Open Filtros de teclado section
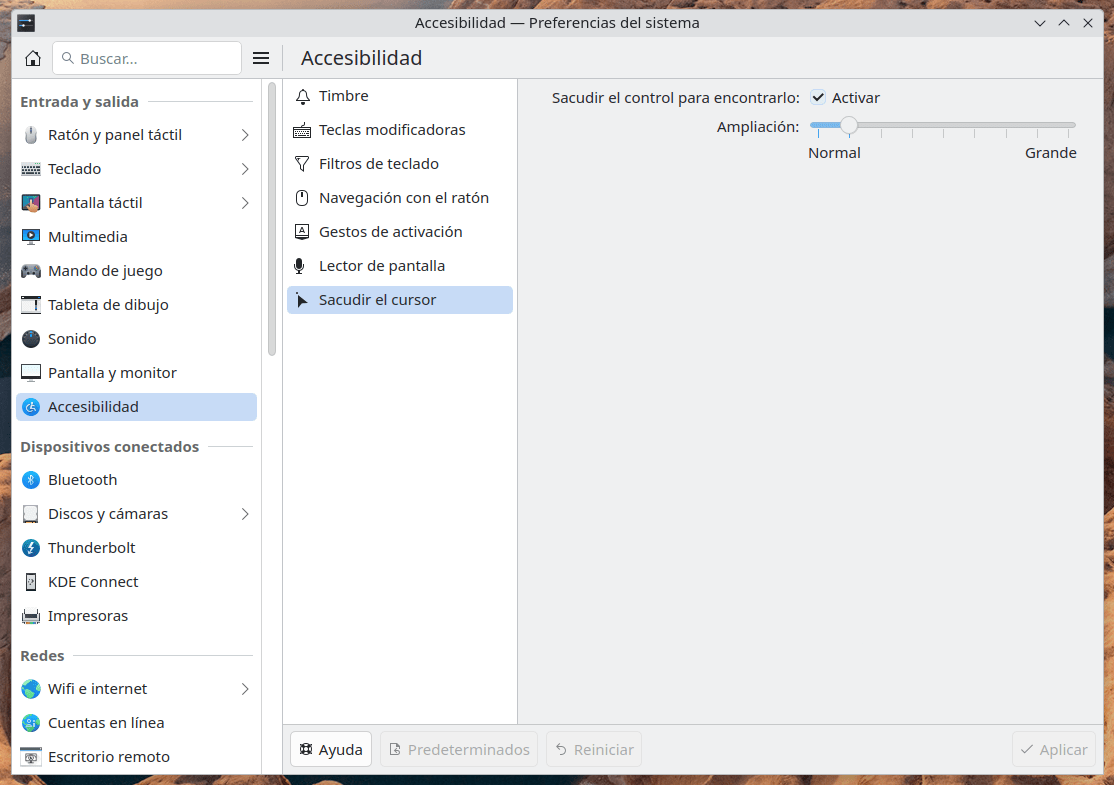1114x785 pixels. tap(400, 164)
